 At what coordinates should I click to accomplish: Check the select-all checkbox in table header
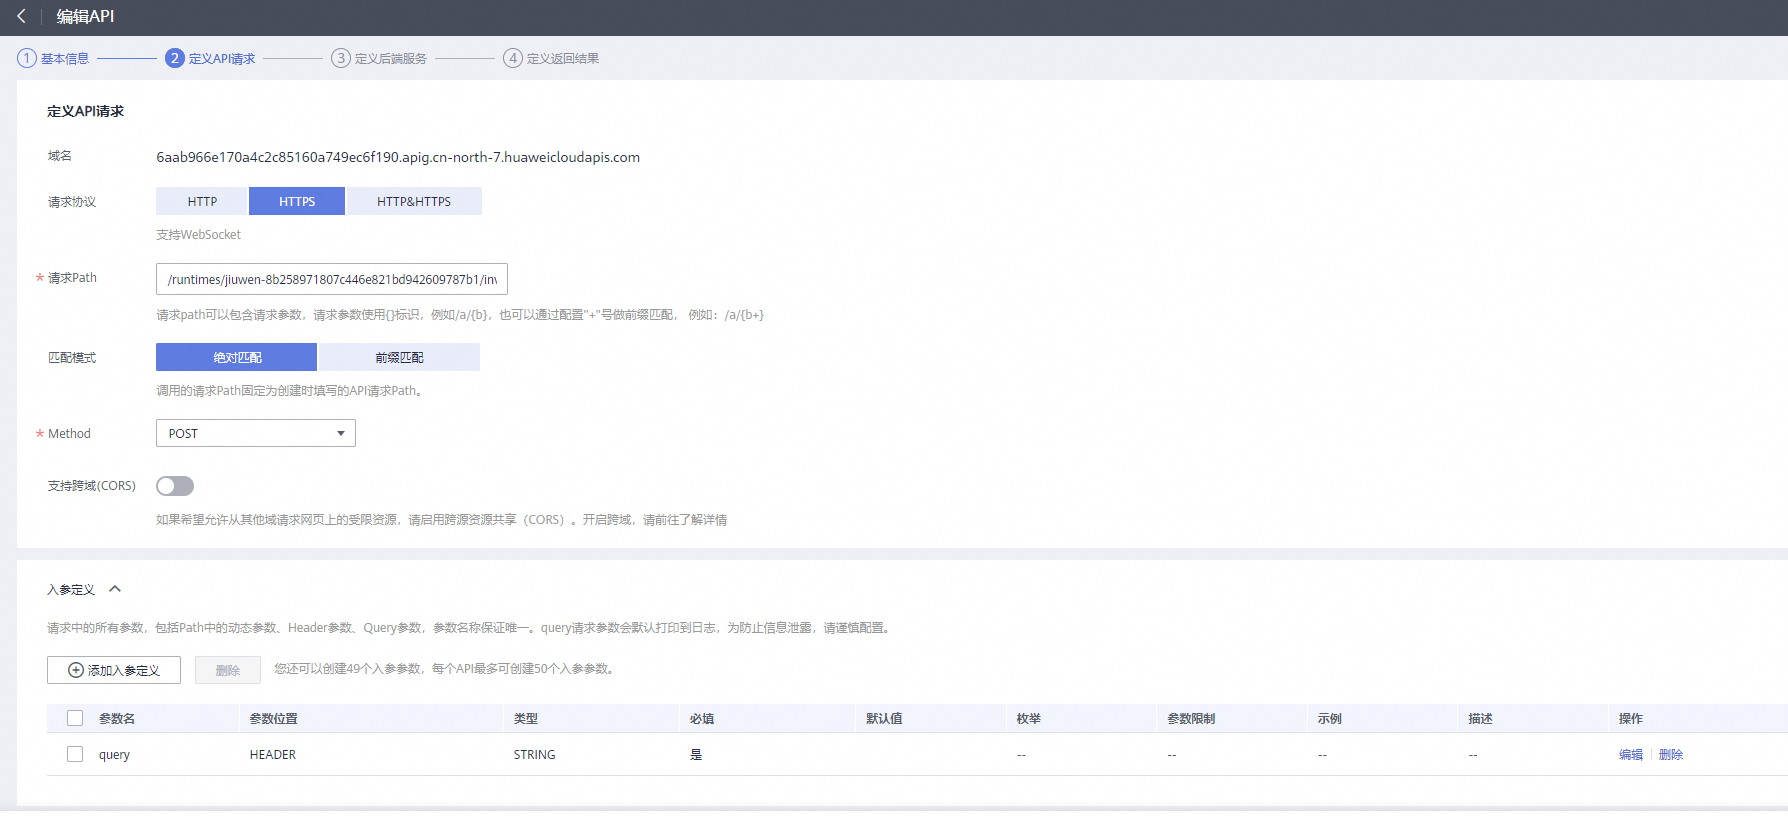(x=75, y=718)
